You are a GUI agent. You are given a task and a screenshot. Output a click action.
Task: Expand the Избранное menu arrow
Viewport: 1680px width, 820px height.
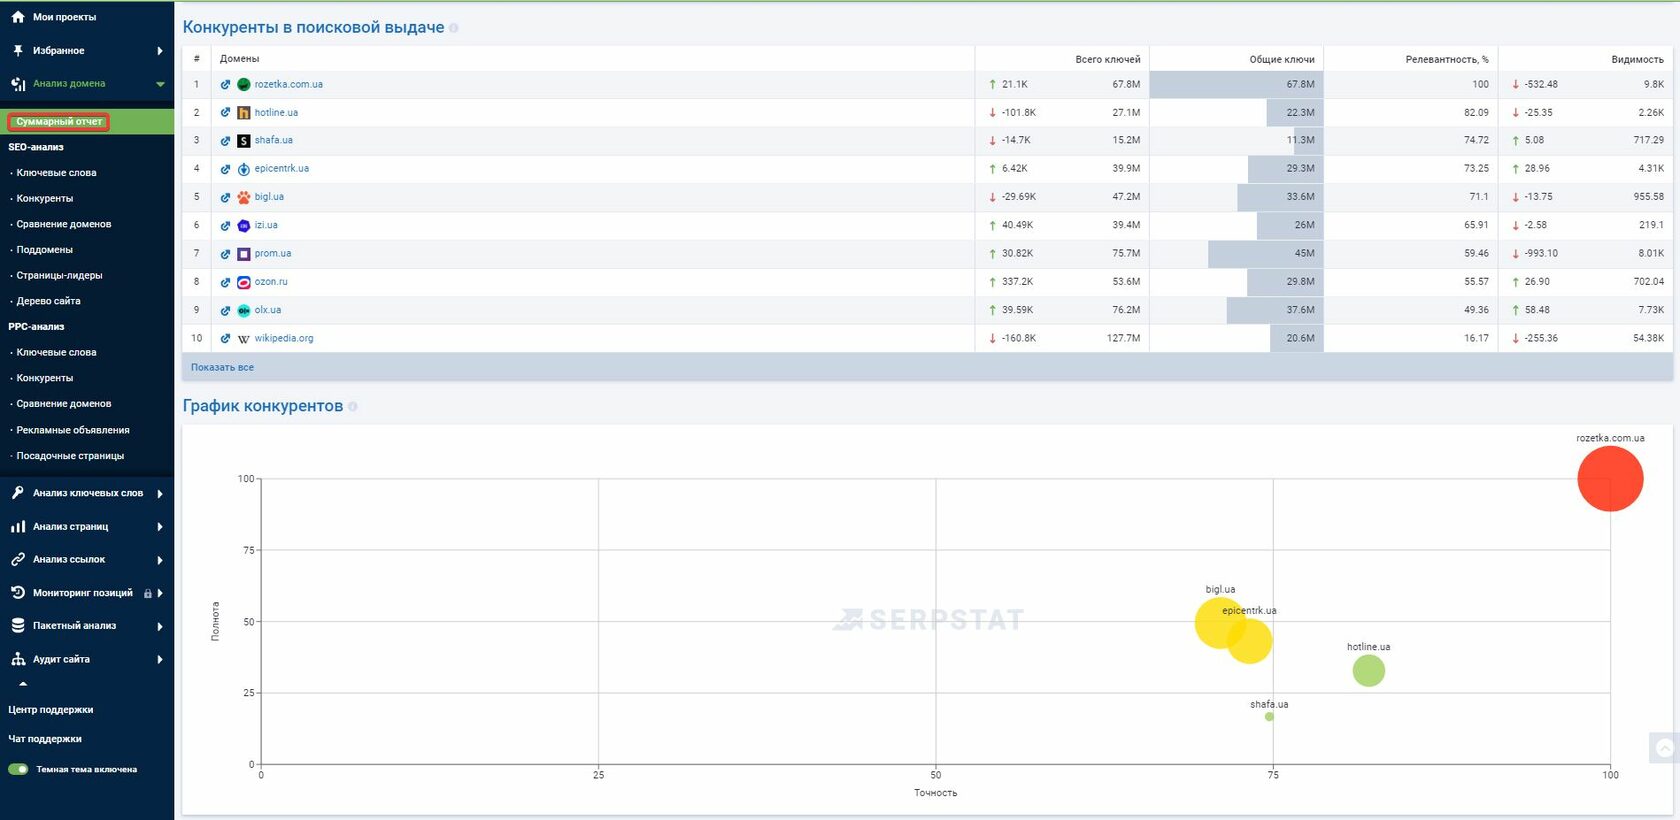tap(160, 51)
